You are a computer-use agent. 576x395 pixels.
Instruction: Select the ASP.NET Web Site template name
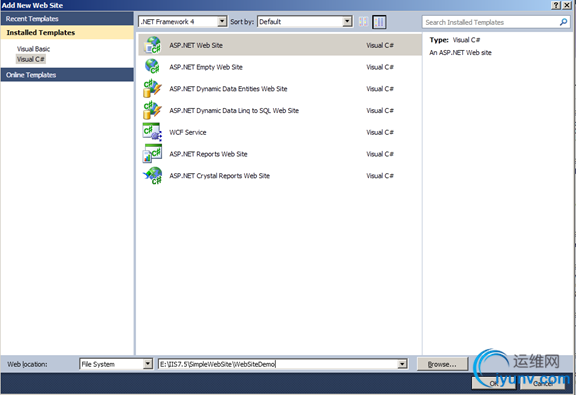tap(196, 45)
